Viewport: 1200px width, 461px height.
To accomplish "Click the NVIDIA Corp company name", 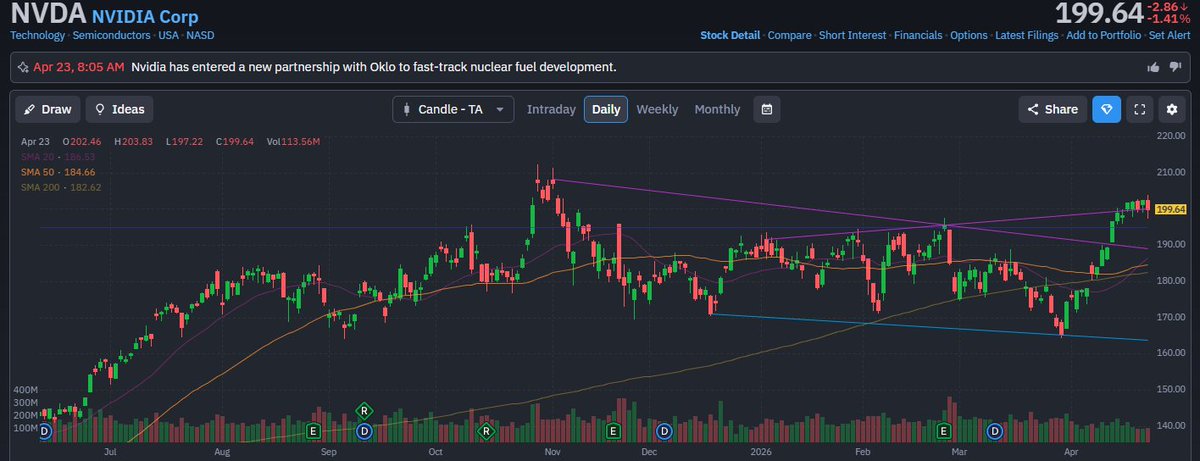I will [x=145, y=17].
